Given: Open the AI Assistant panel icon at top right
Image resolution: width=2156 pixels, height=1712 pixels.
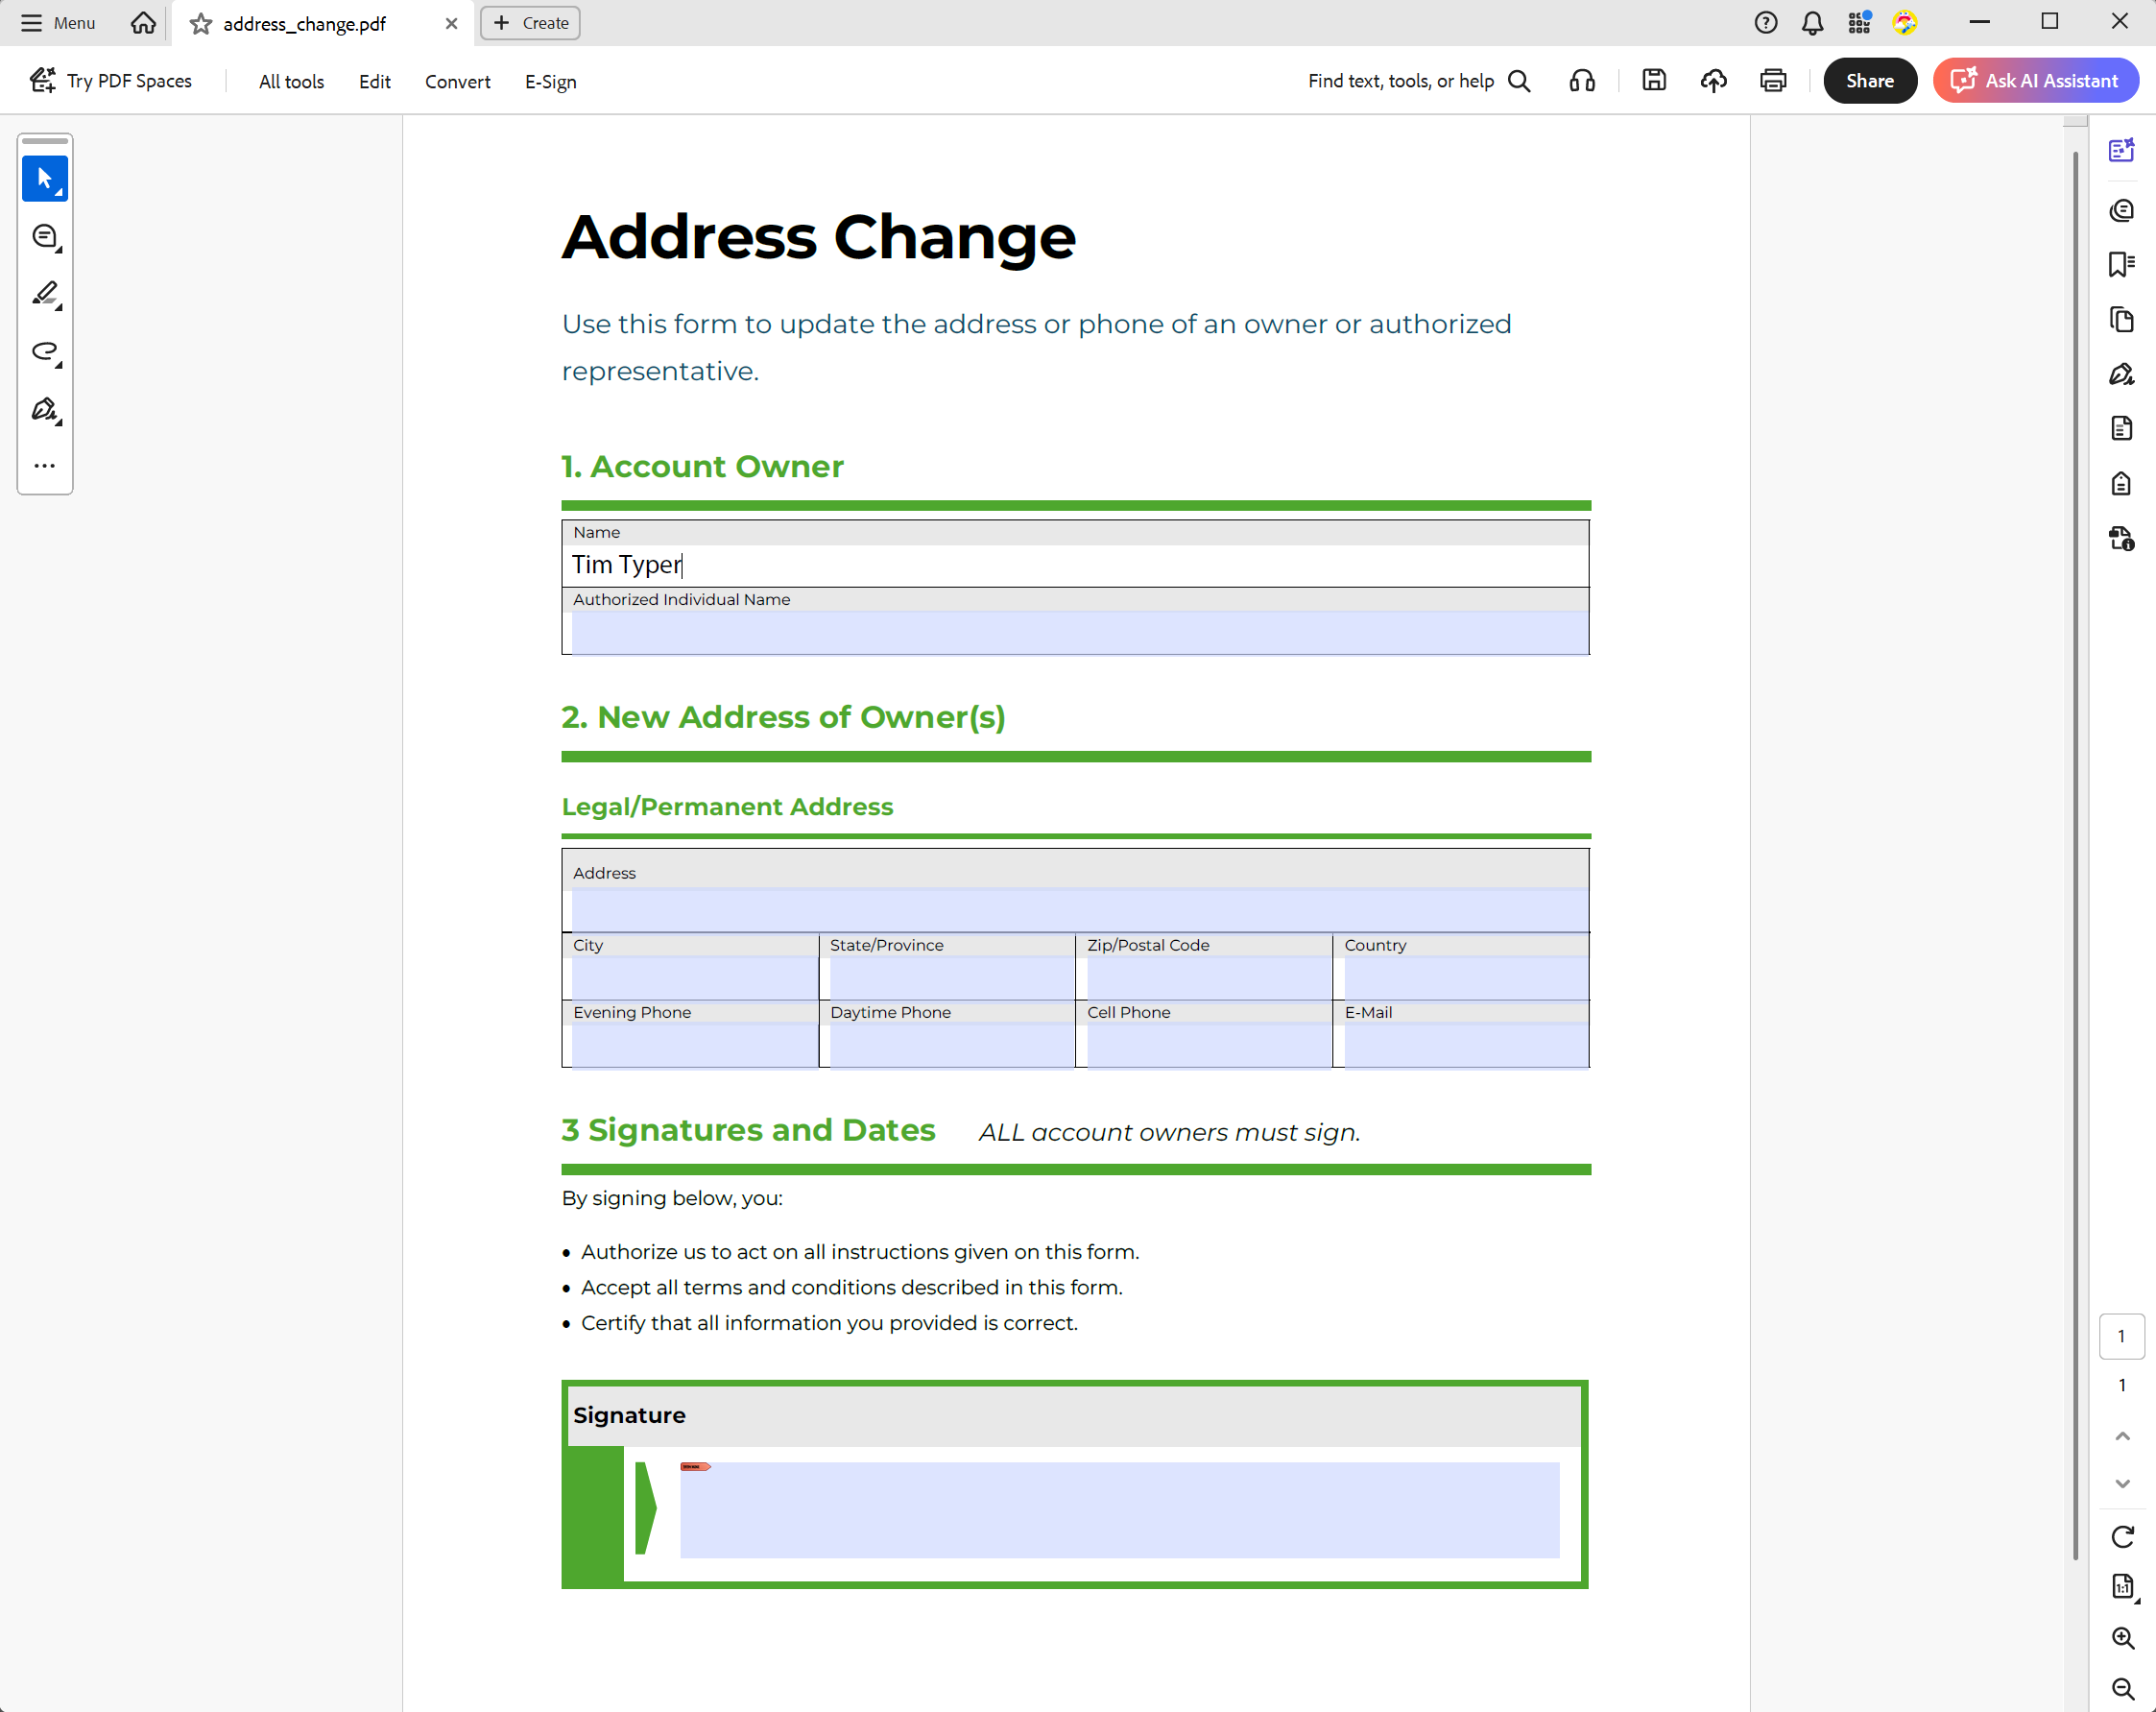Looking at the screenshot, I should tap(2122, 150).
